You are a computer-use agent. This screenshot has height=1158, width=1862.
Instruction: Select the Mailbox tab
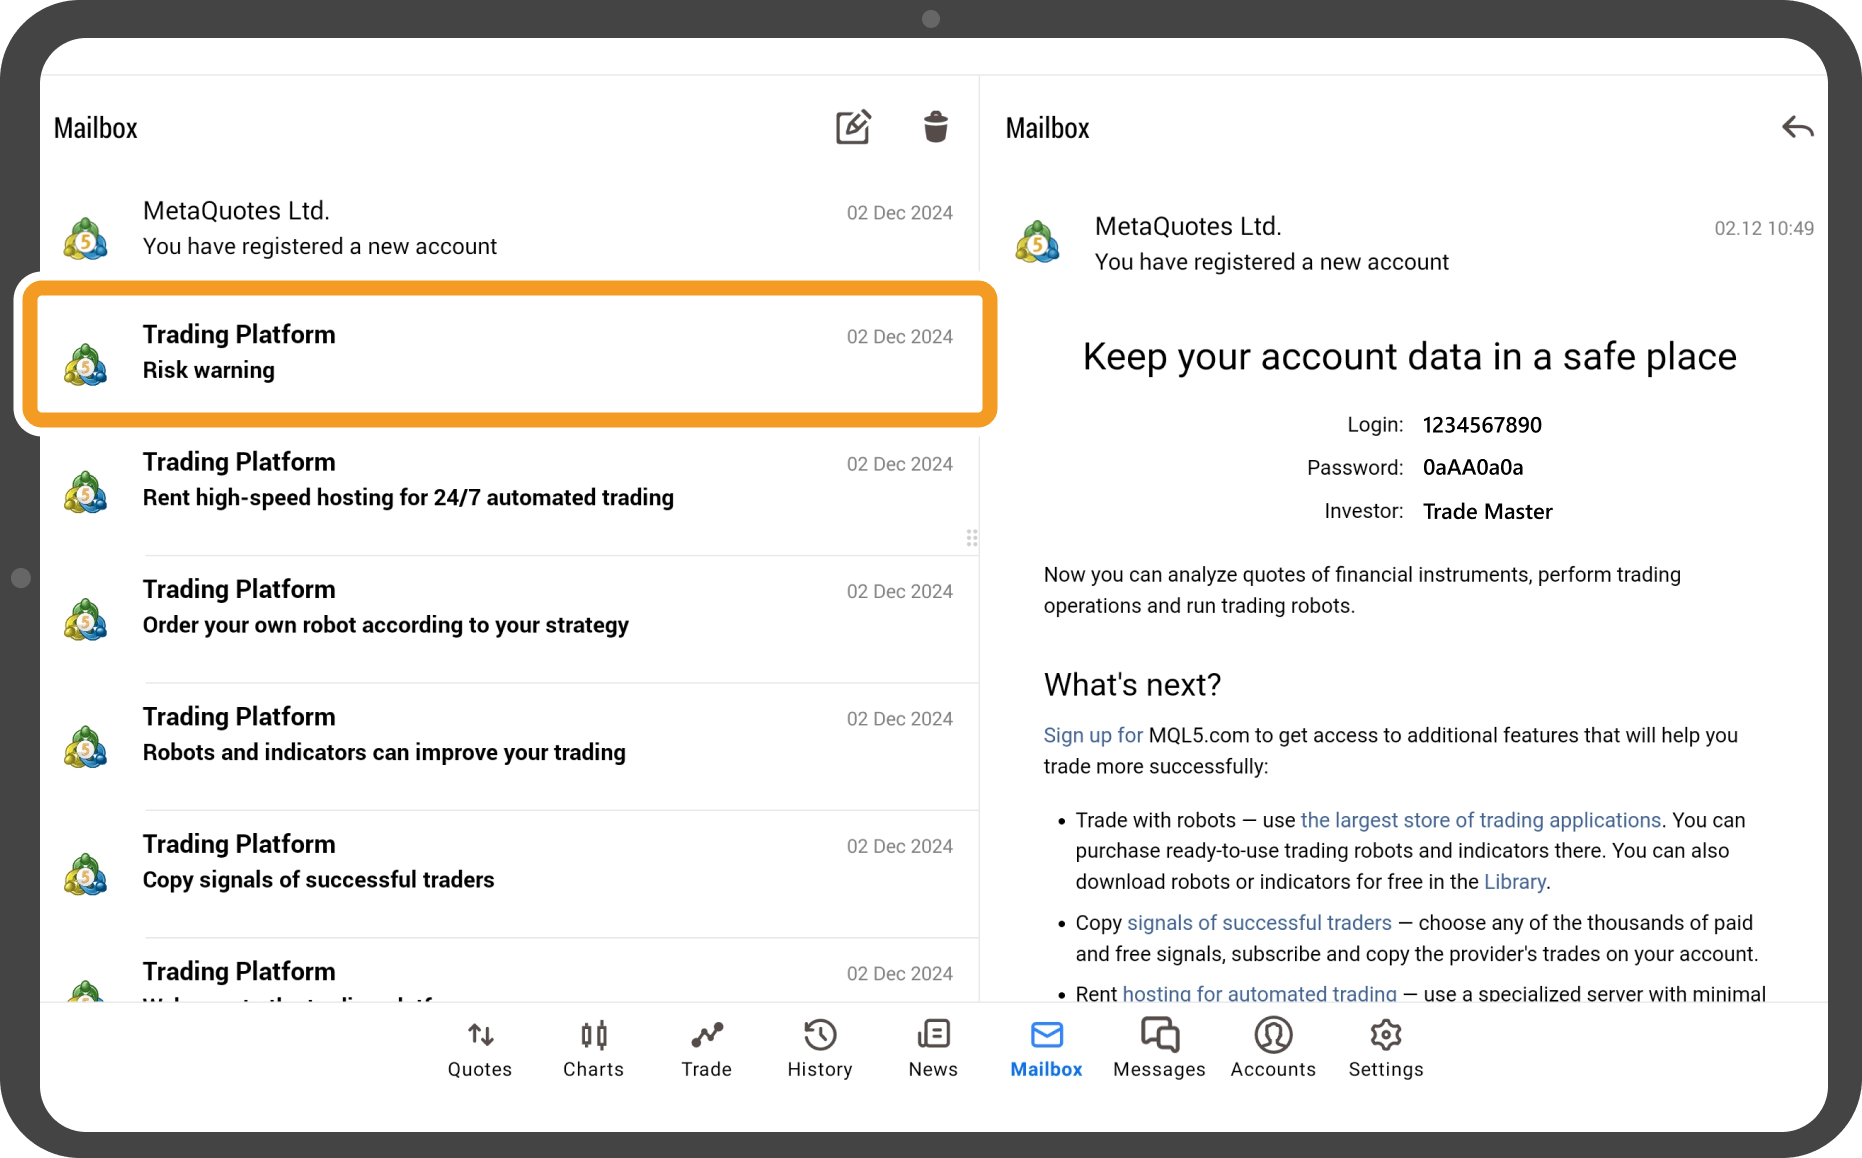click(1046, 1048)
